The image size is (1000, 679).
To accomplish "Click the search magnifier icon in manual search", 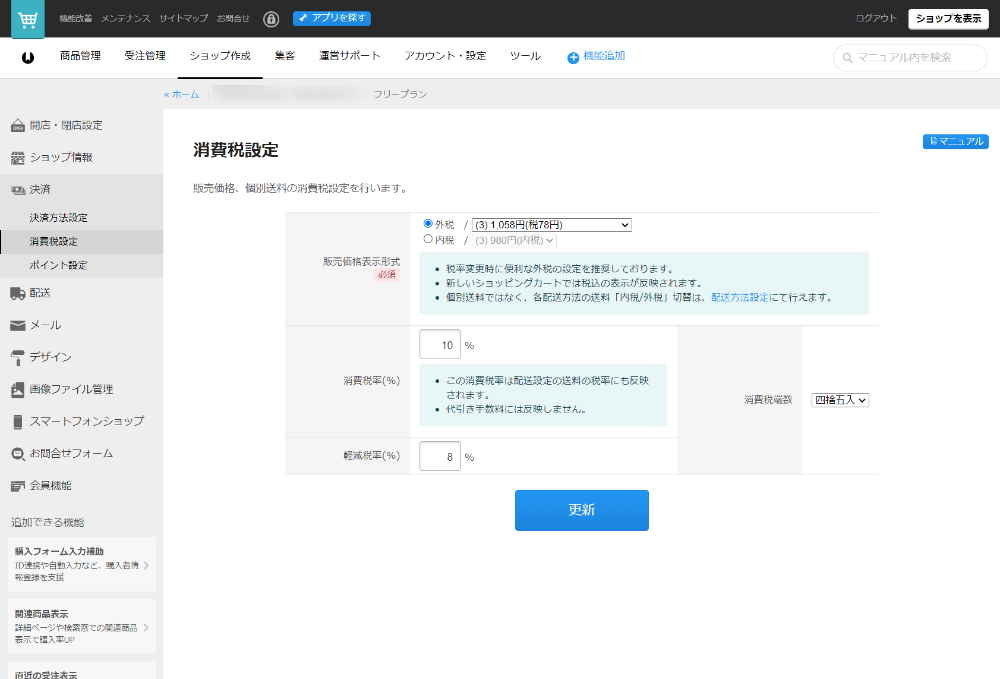I will (x=848, y=58).
